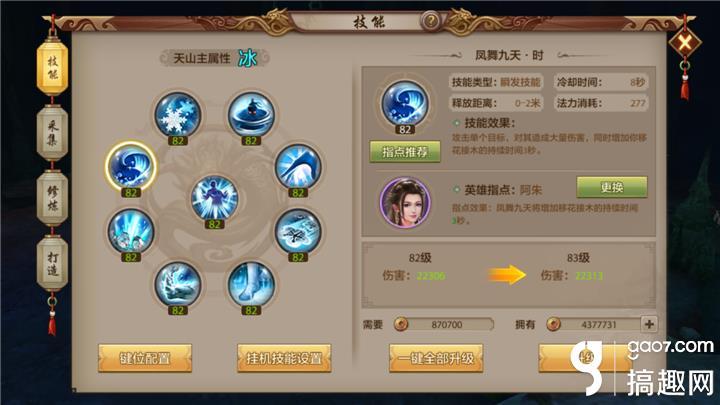Open 挂机技能设置 auto skill settings
The height and width of the screenshot is (405, 720).
[284, 358]
